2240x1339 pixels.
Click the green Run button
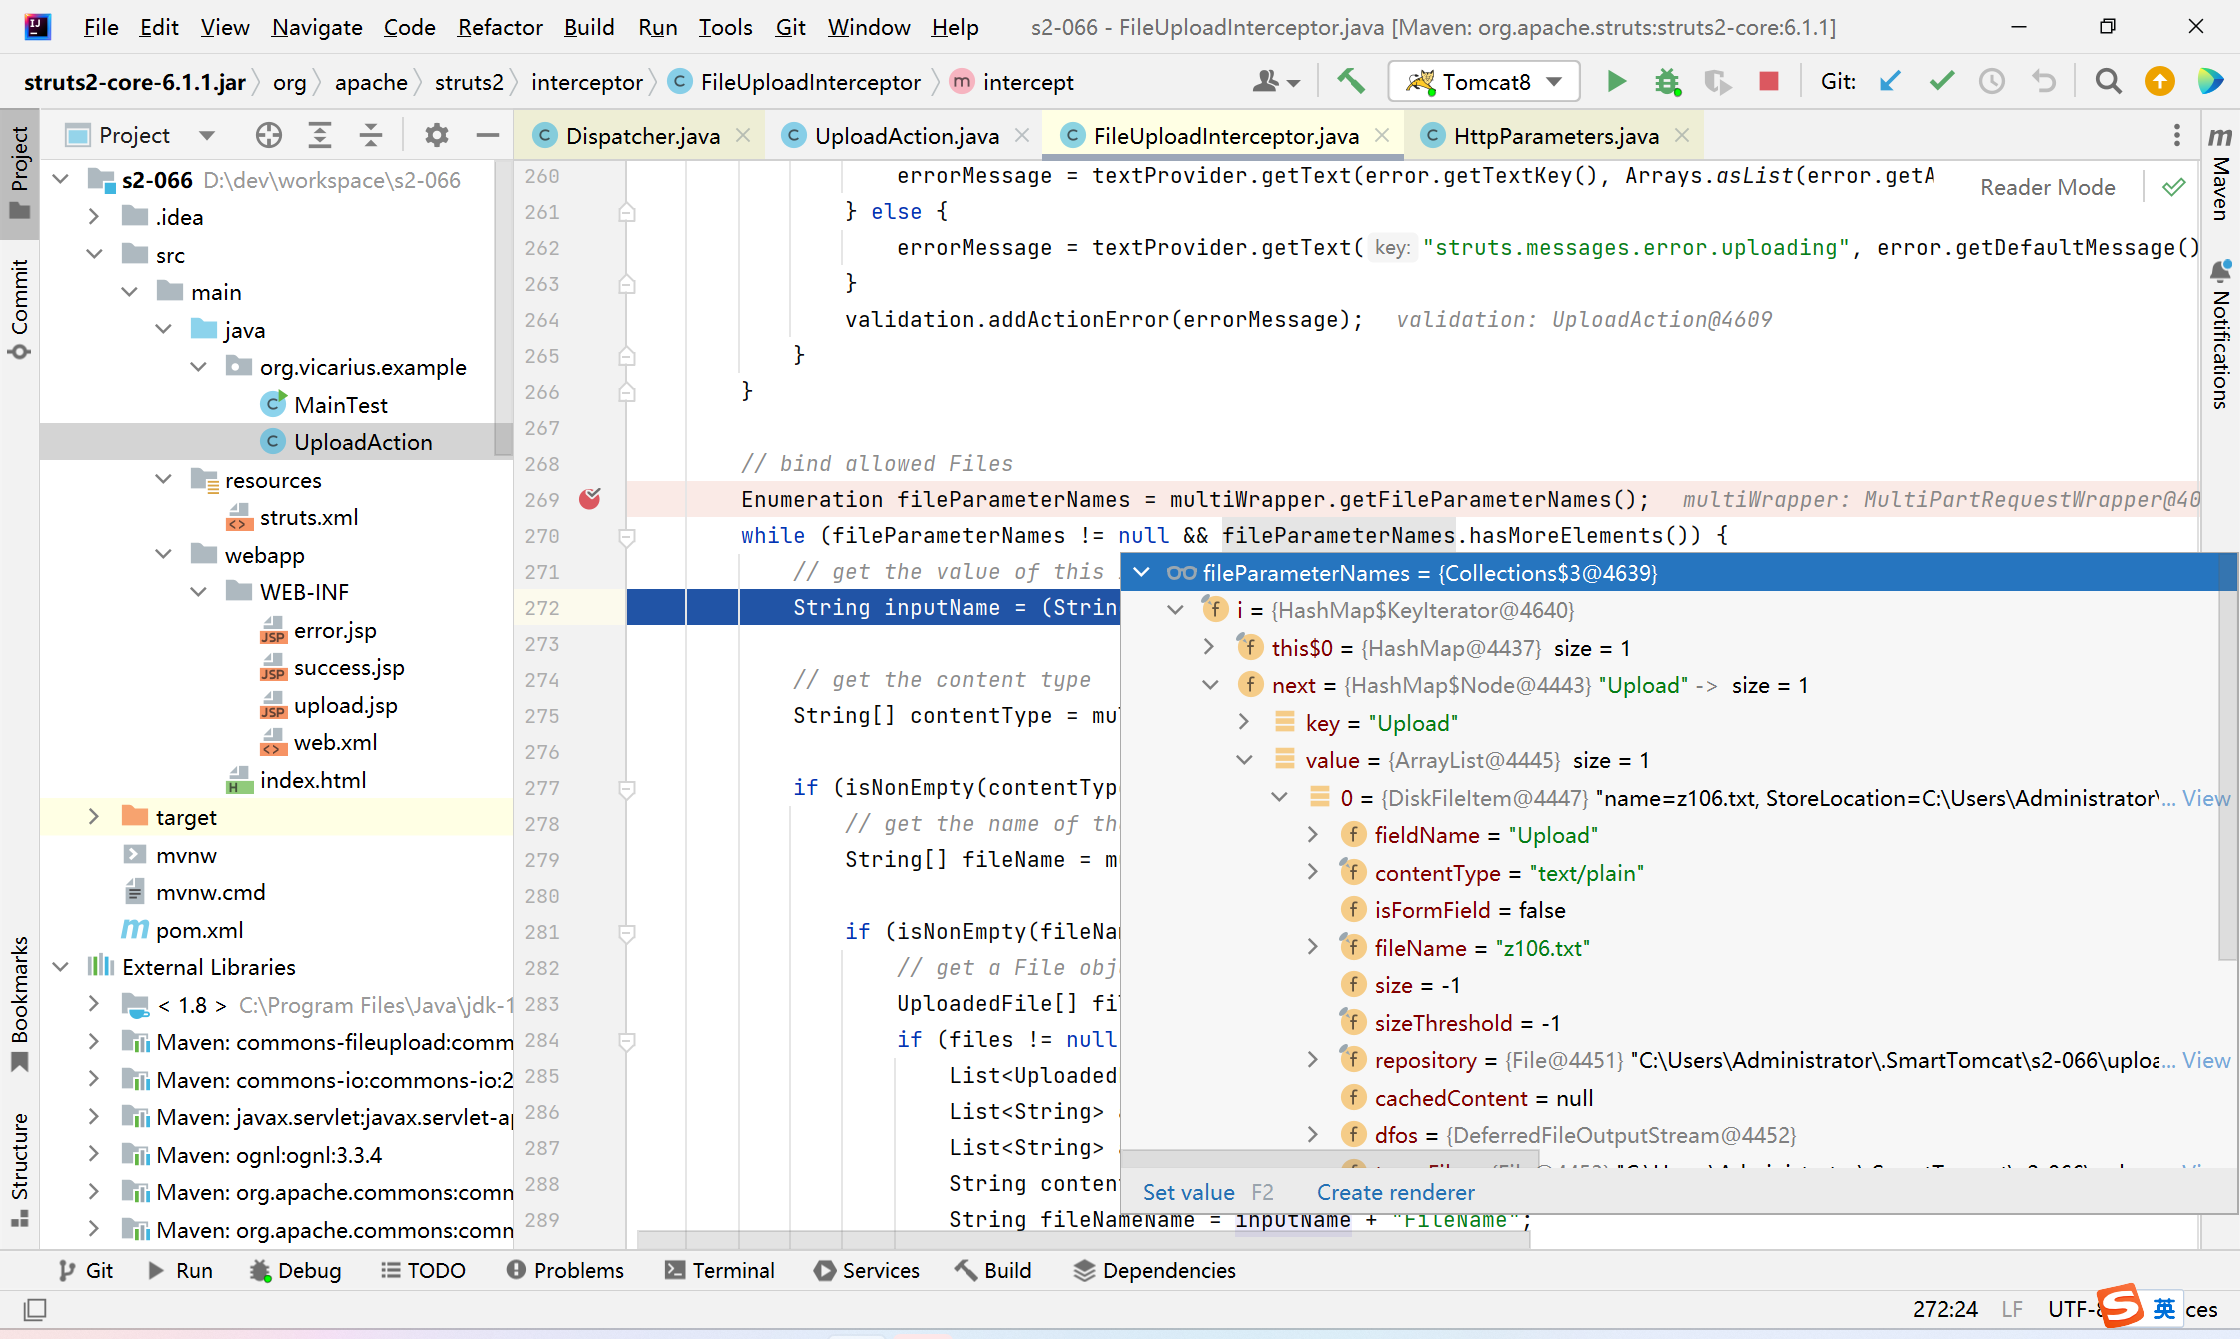(x=1616, y=82)
